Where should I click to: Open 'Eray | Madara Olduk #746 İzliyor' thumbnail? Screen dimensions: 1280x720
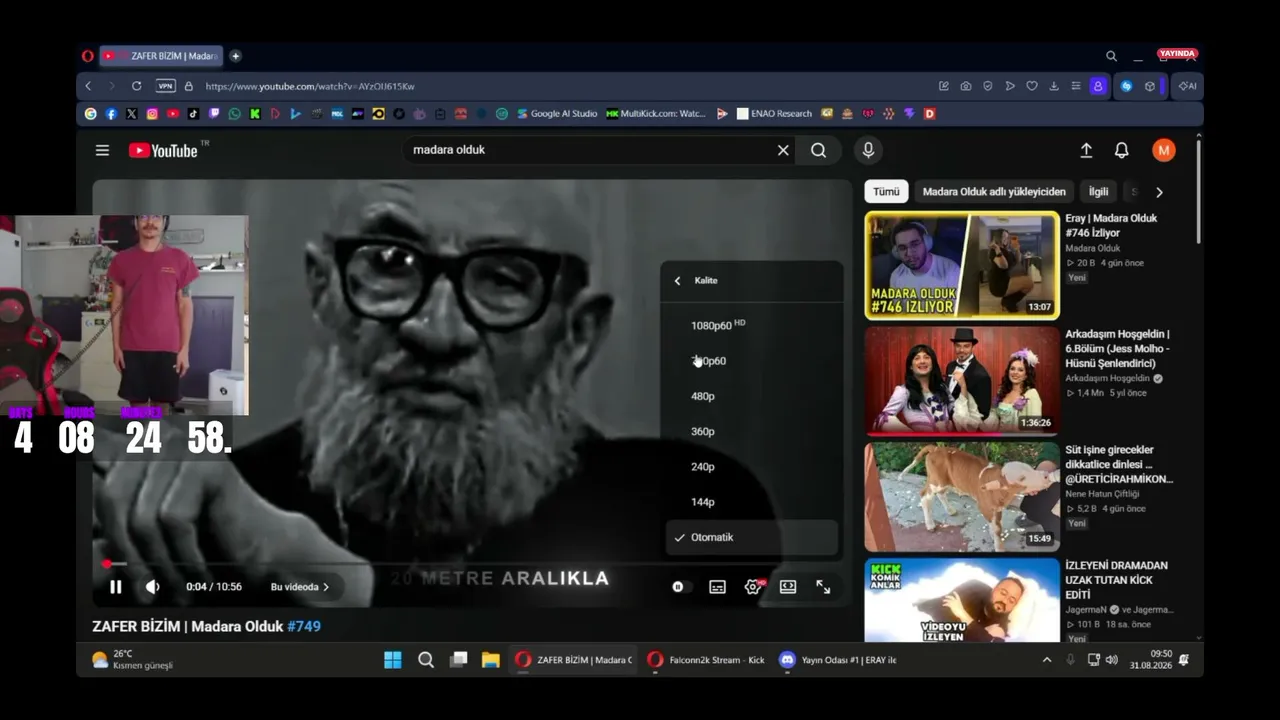point(962,265)
